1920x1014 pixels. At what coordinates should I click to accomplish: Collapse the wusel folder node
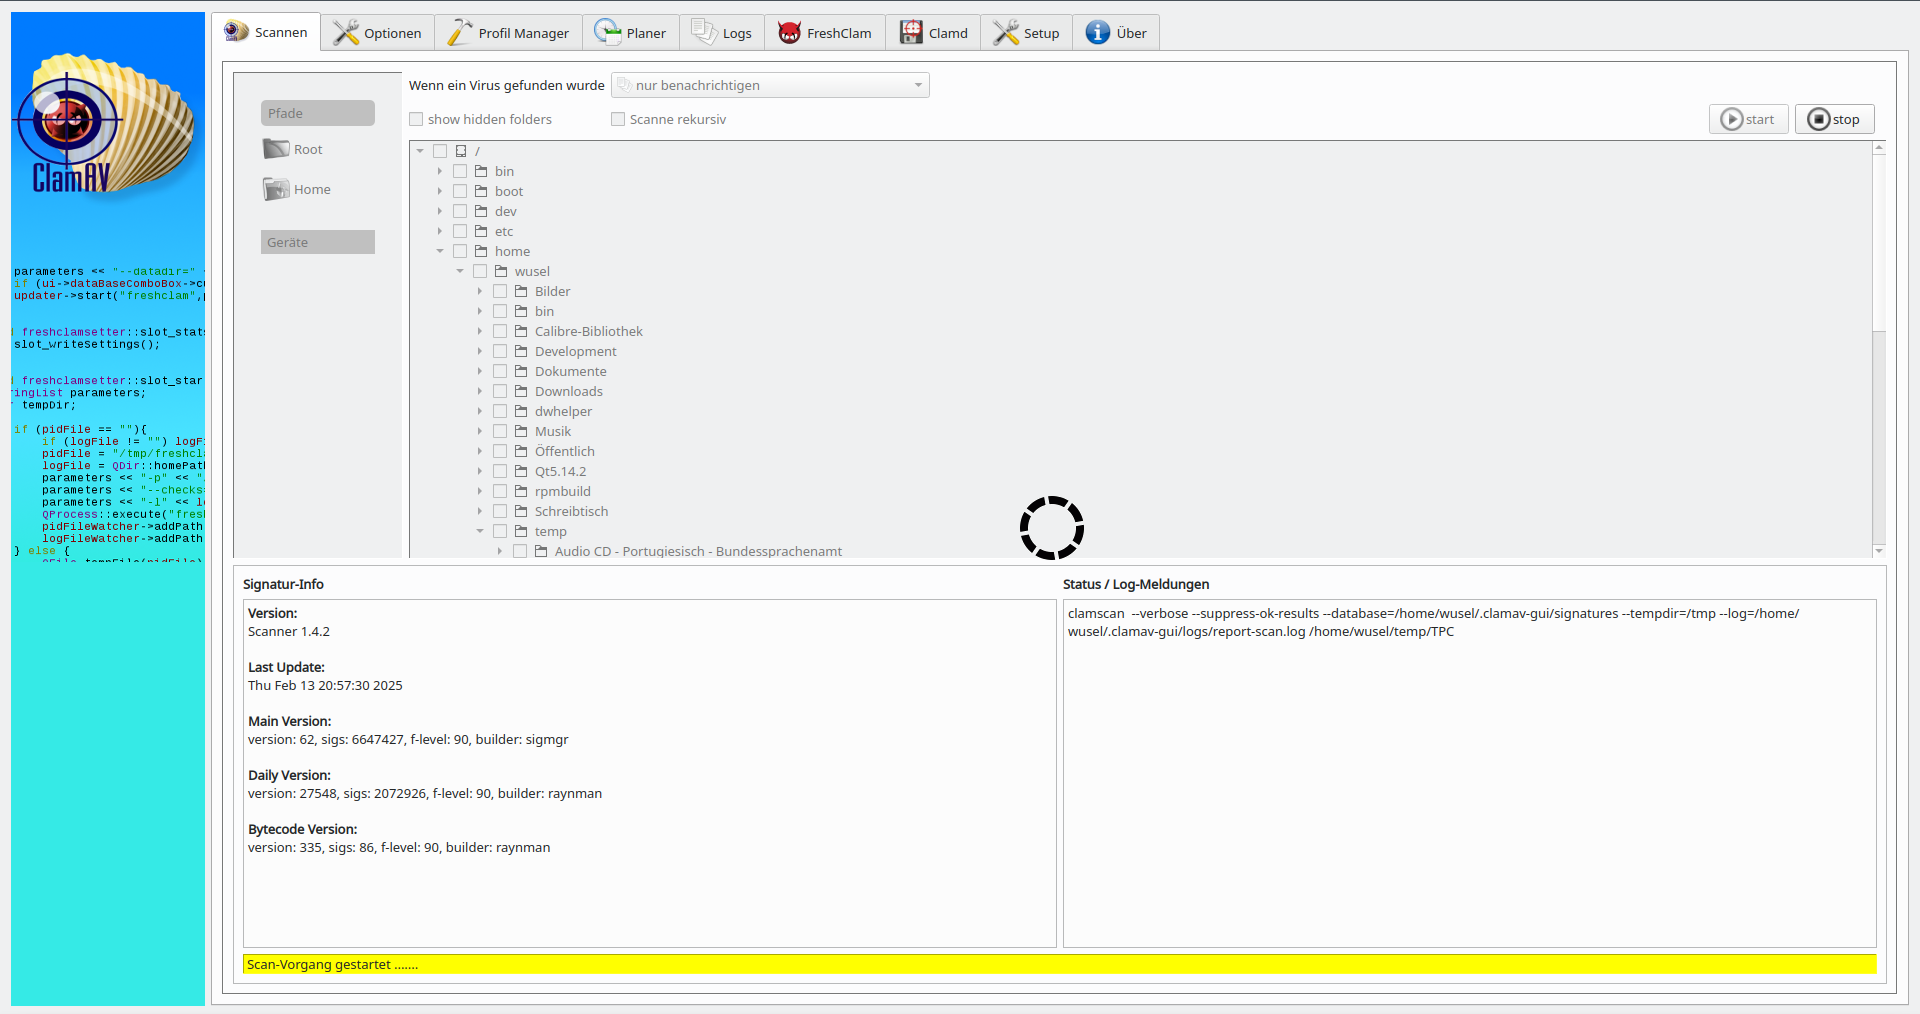tap(460, 271)
